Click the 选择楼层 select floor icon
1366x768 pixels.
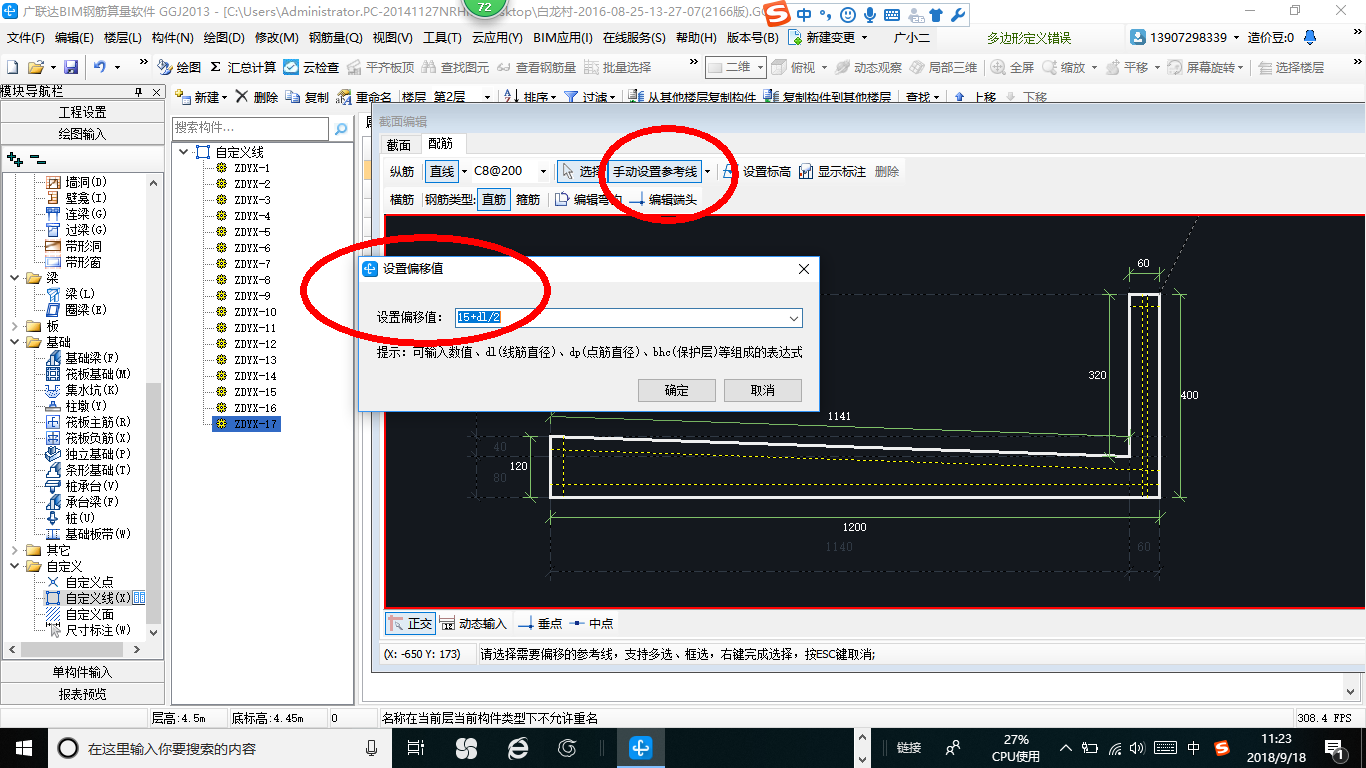(1265, 67)
